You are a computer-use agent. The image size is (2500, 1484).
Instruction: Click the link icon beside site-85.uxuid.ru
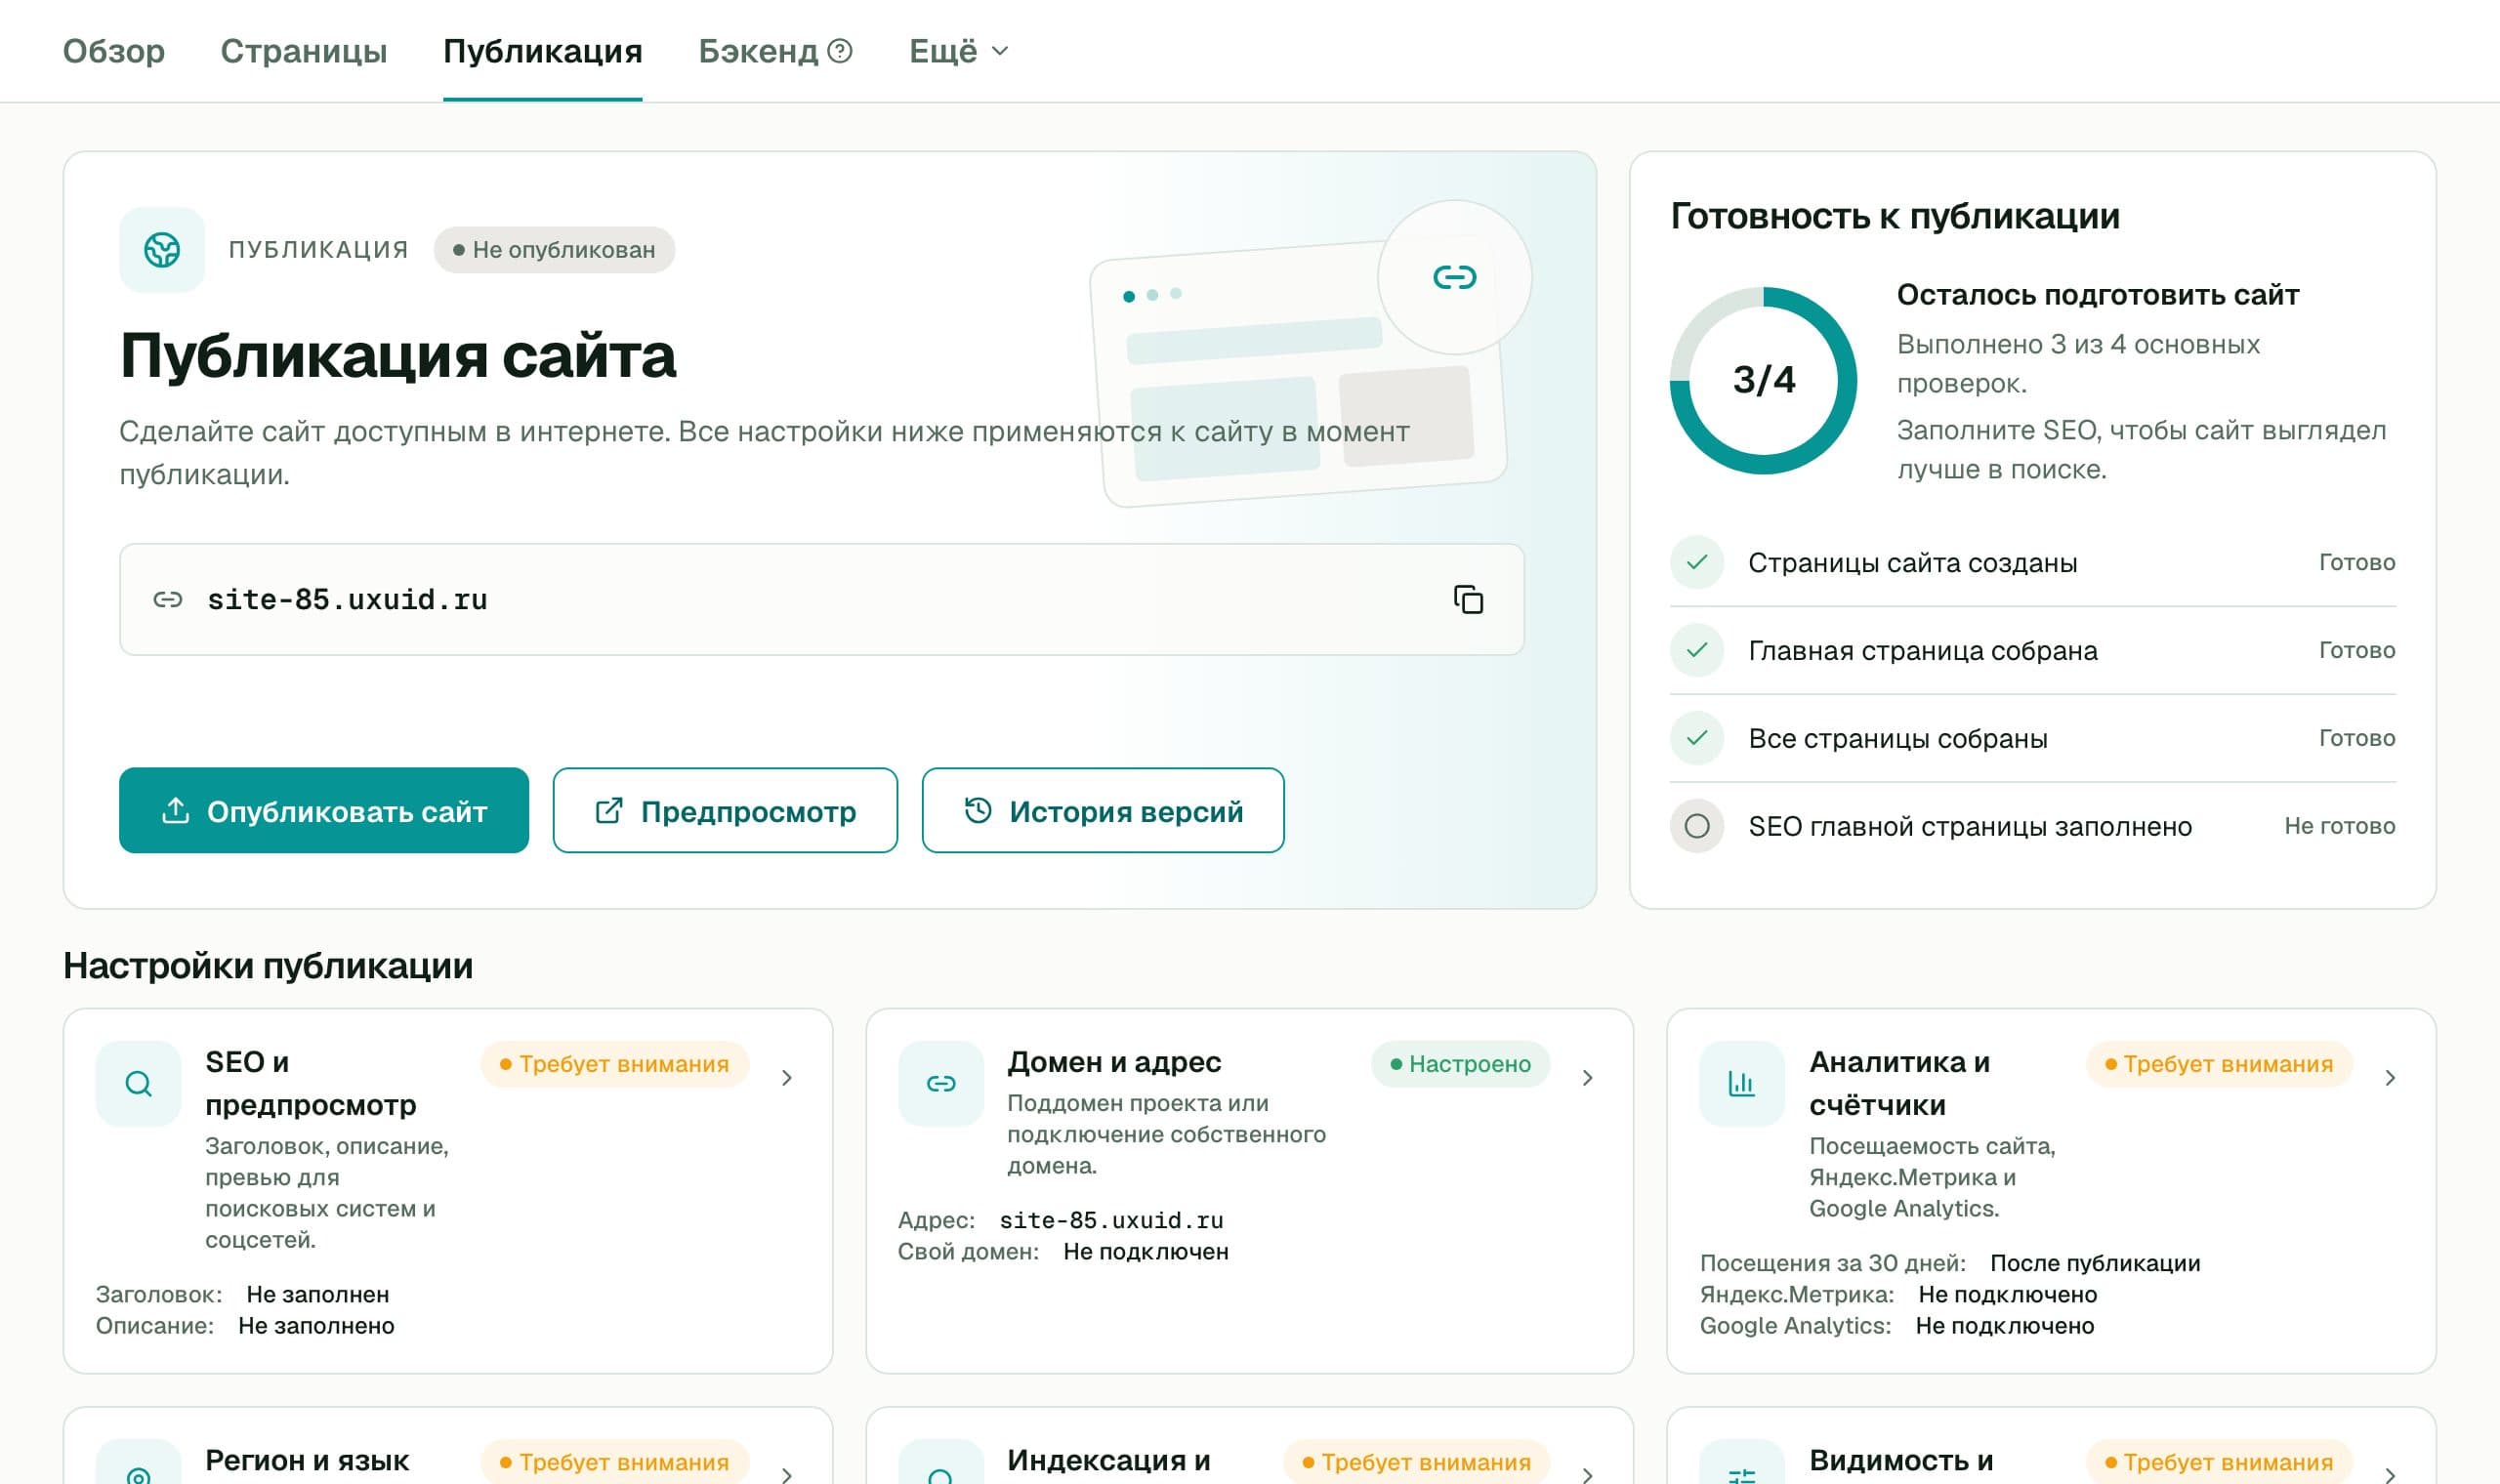coord(168,599)
